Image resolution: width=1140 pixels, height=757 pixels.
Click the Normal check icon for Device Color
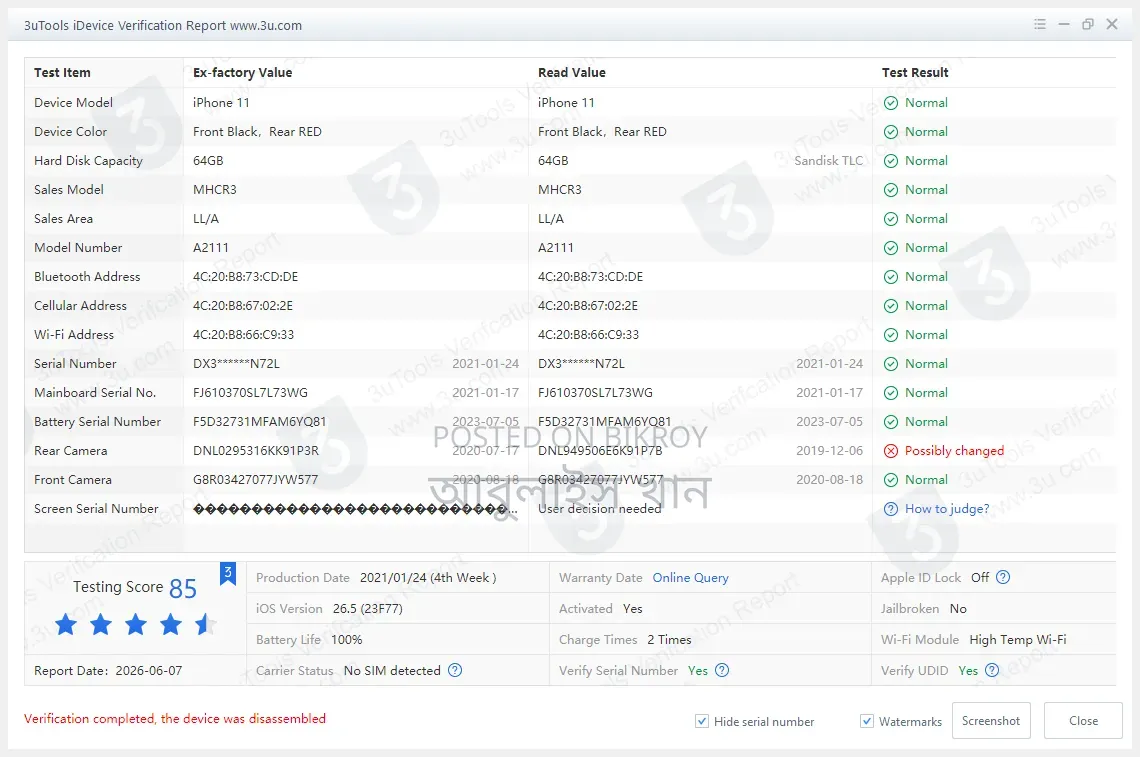pyautogui.click(x=891, y=132)
